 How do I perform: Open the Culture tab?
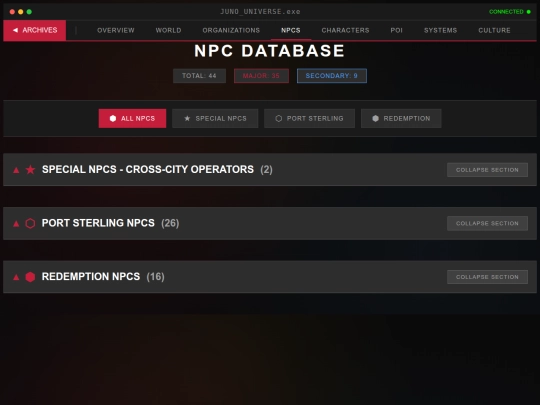(x=494, y=30)
